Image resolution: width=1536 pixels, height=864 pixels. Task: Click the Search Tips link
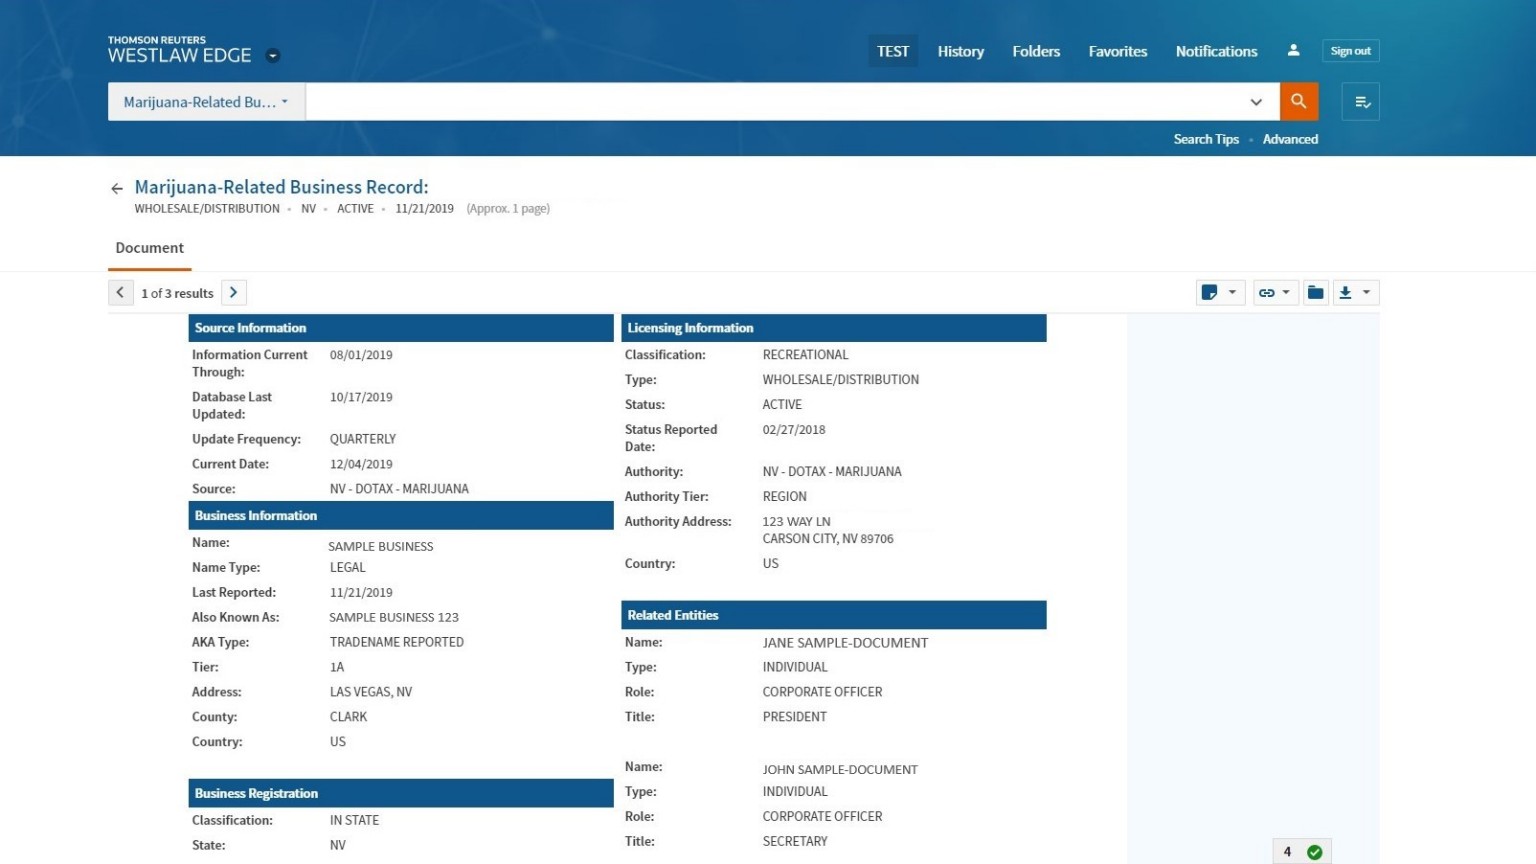point(1206,139)
